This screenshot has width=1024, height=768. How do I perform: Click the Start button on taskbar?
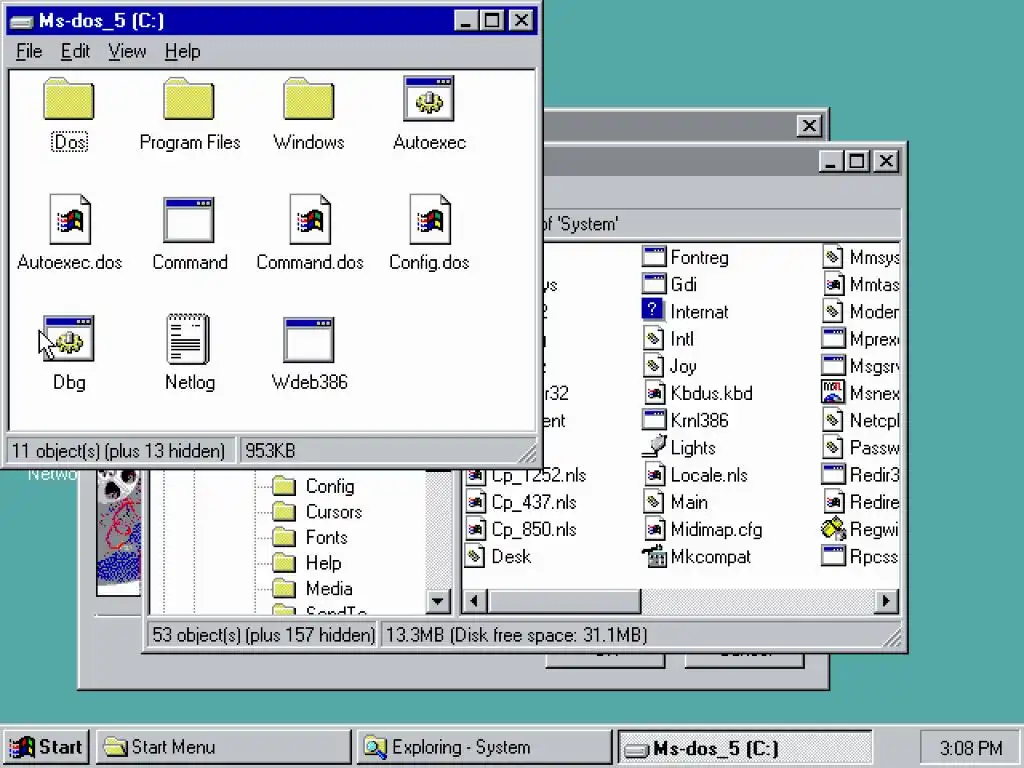[x=46, y=747]
